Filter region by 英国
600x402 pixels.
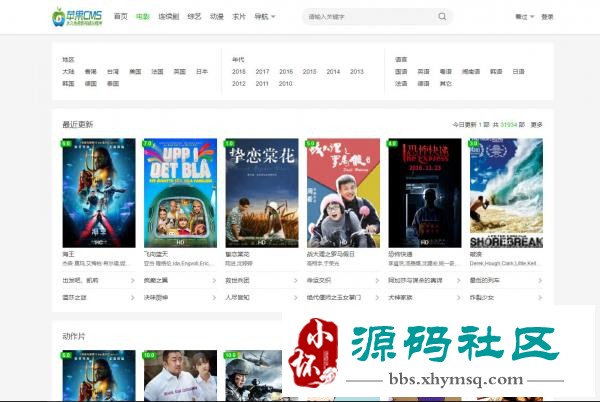tap(179, 72)
